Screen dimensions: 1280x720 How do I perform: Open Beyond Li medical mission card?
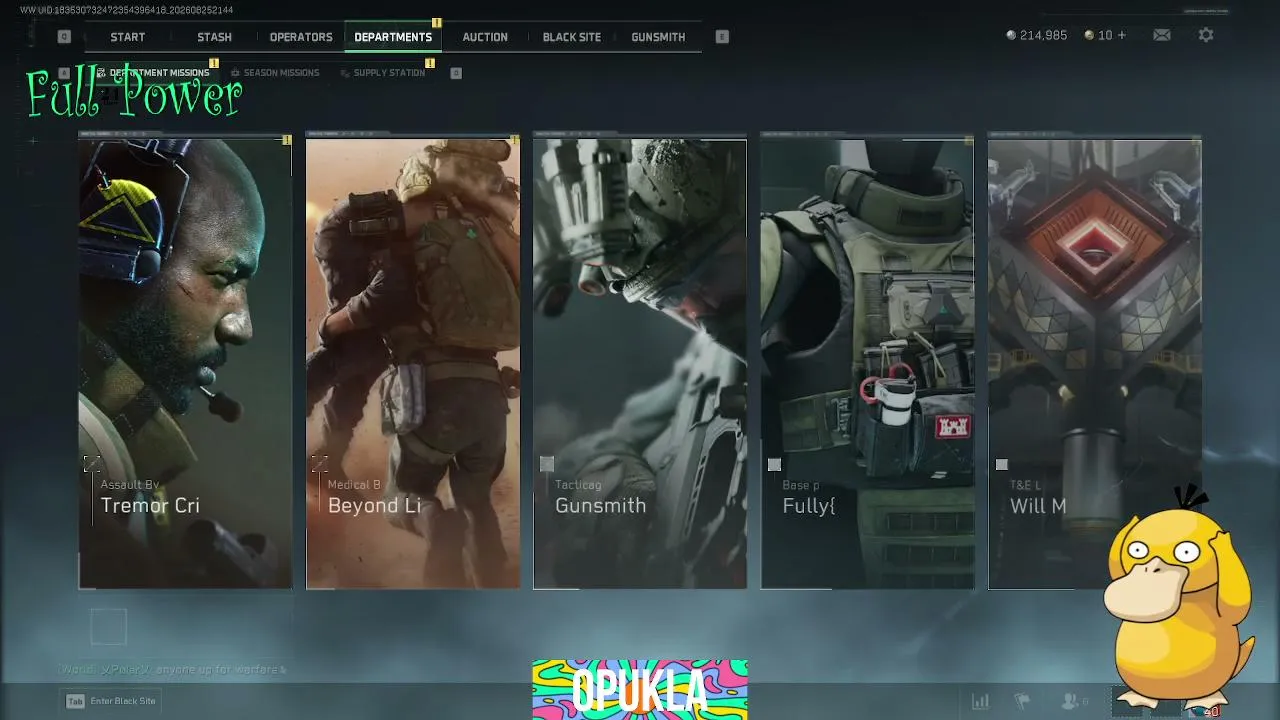(413, 364)
